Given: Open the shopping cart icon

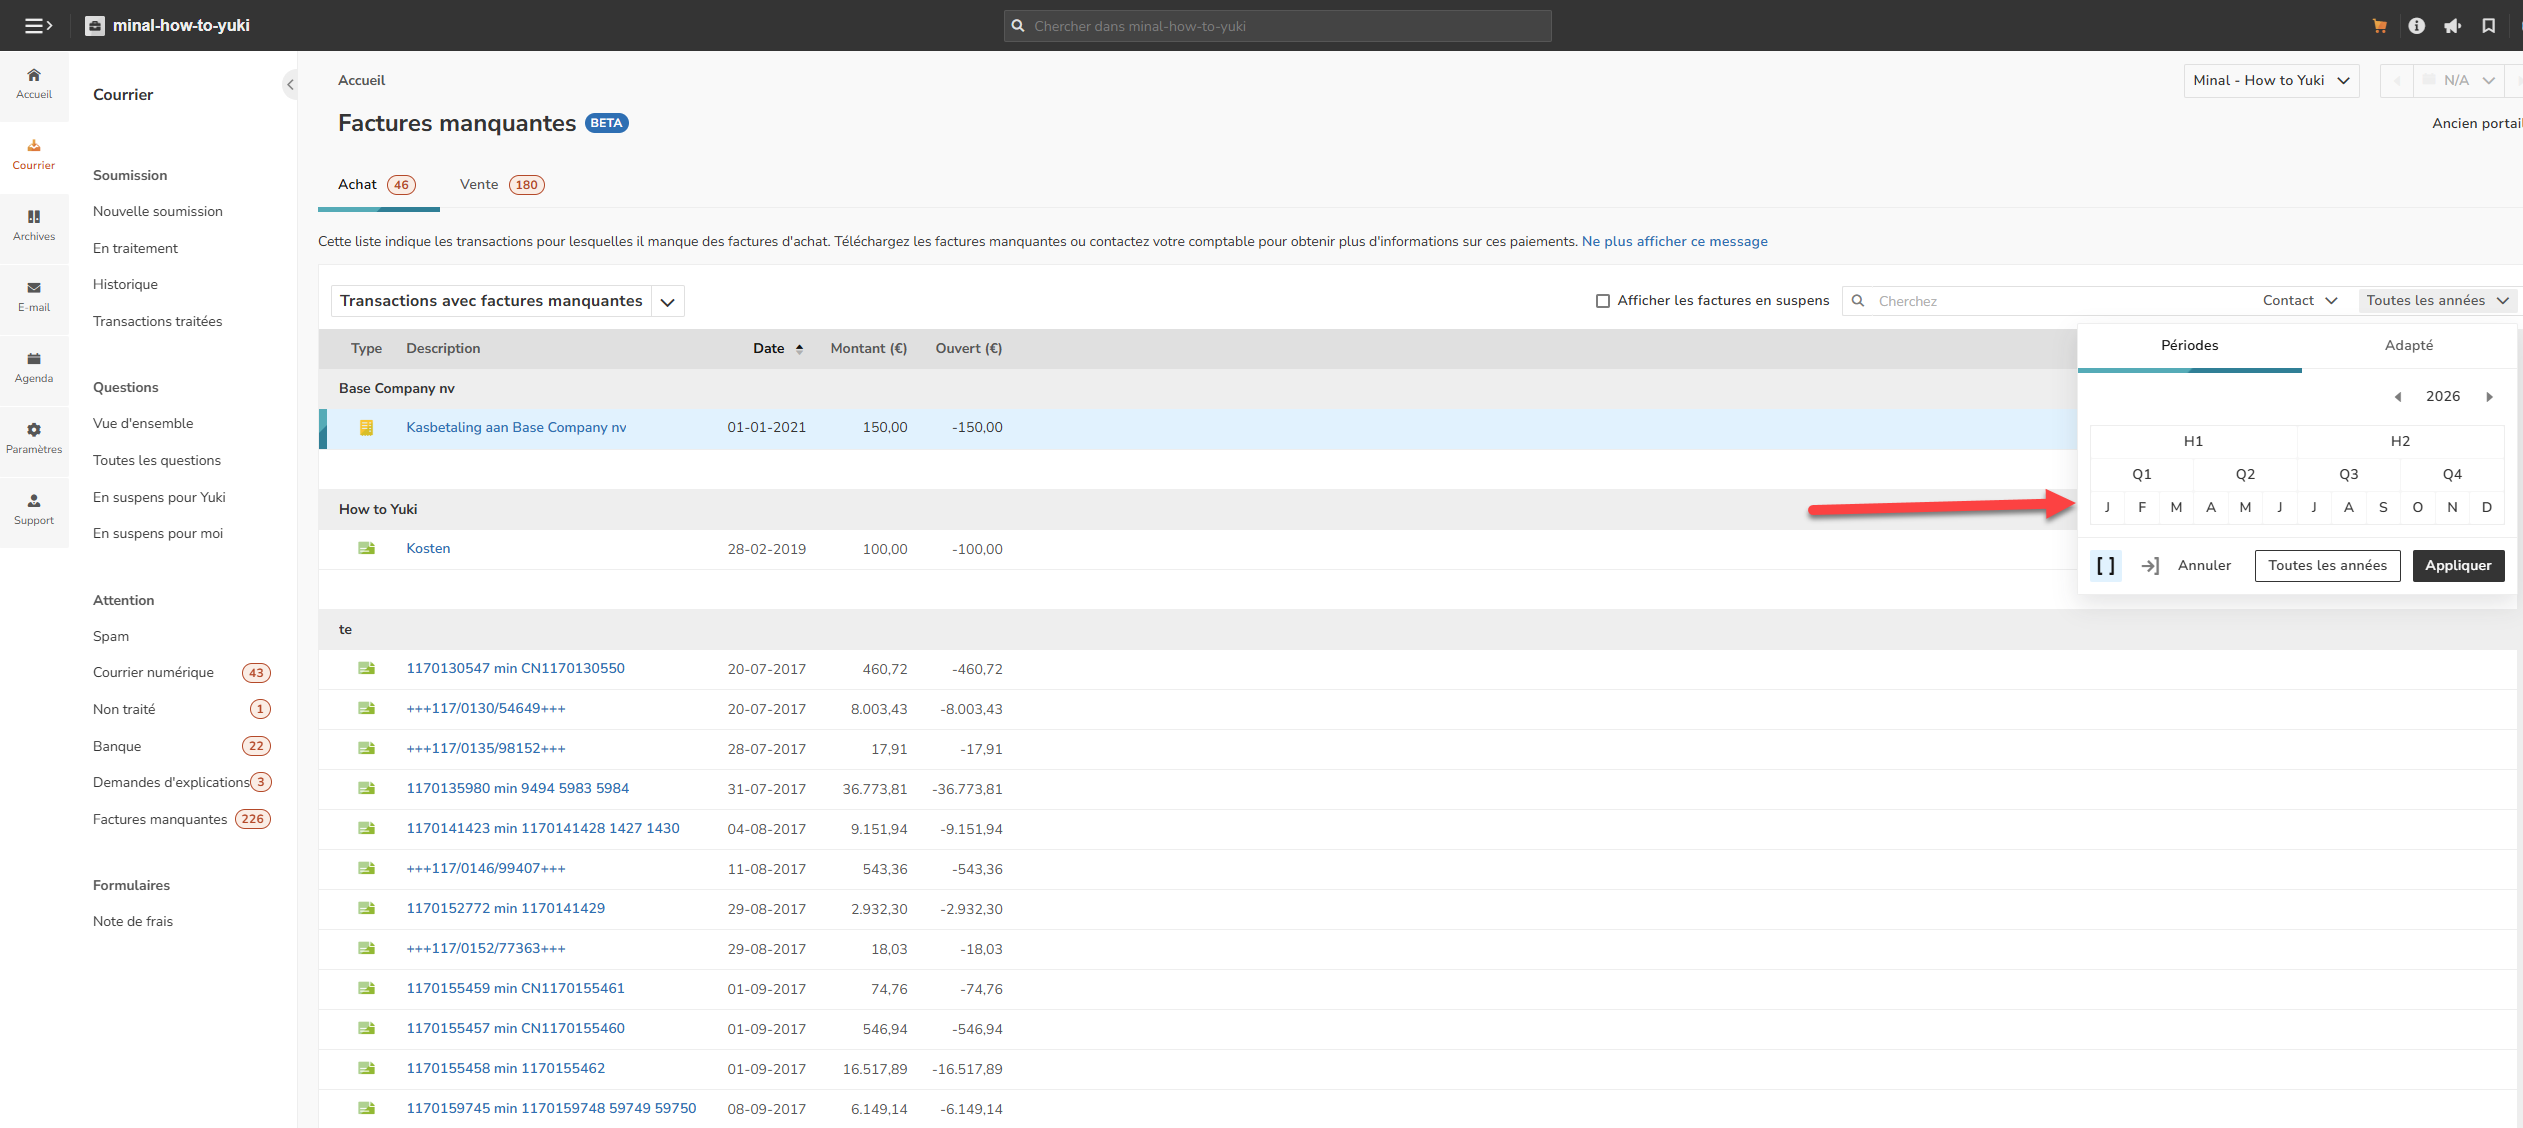Looking at the screenshot, I should tap(2379, 26).
